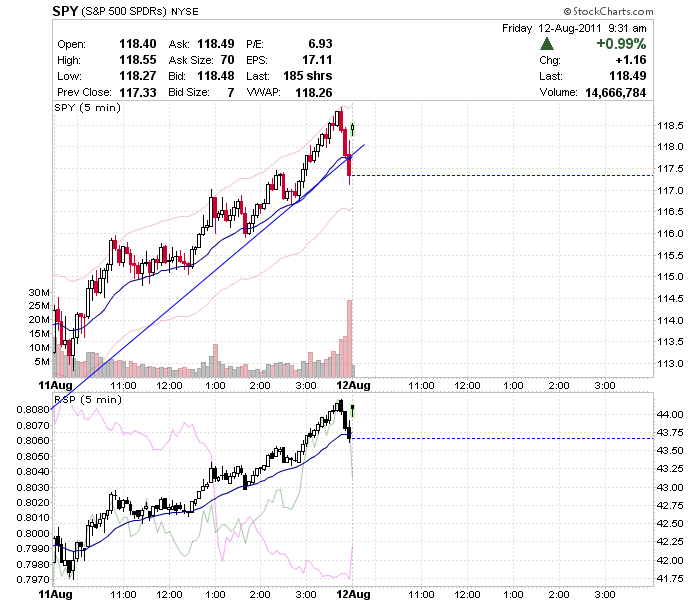Click the NYSE exchange label
Screen dimensions: 700x603
185,12
